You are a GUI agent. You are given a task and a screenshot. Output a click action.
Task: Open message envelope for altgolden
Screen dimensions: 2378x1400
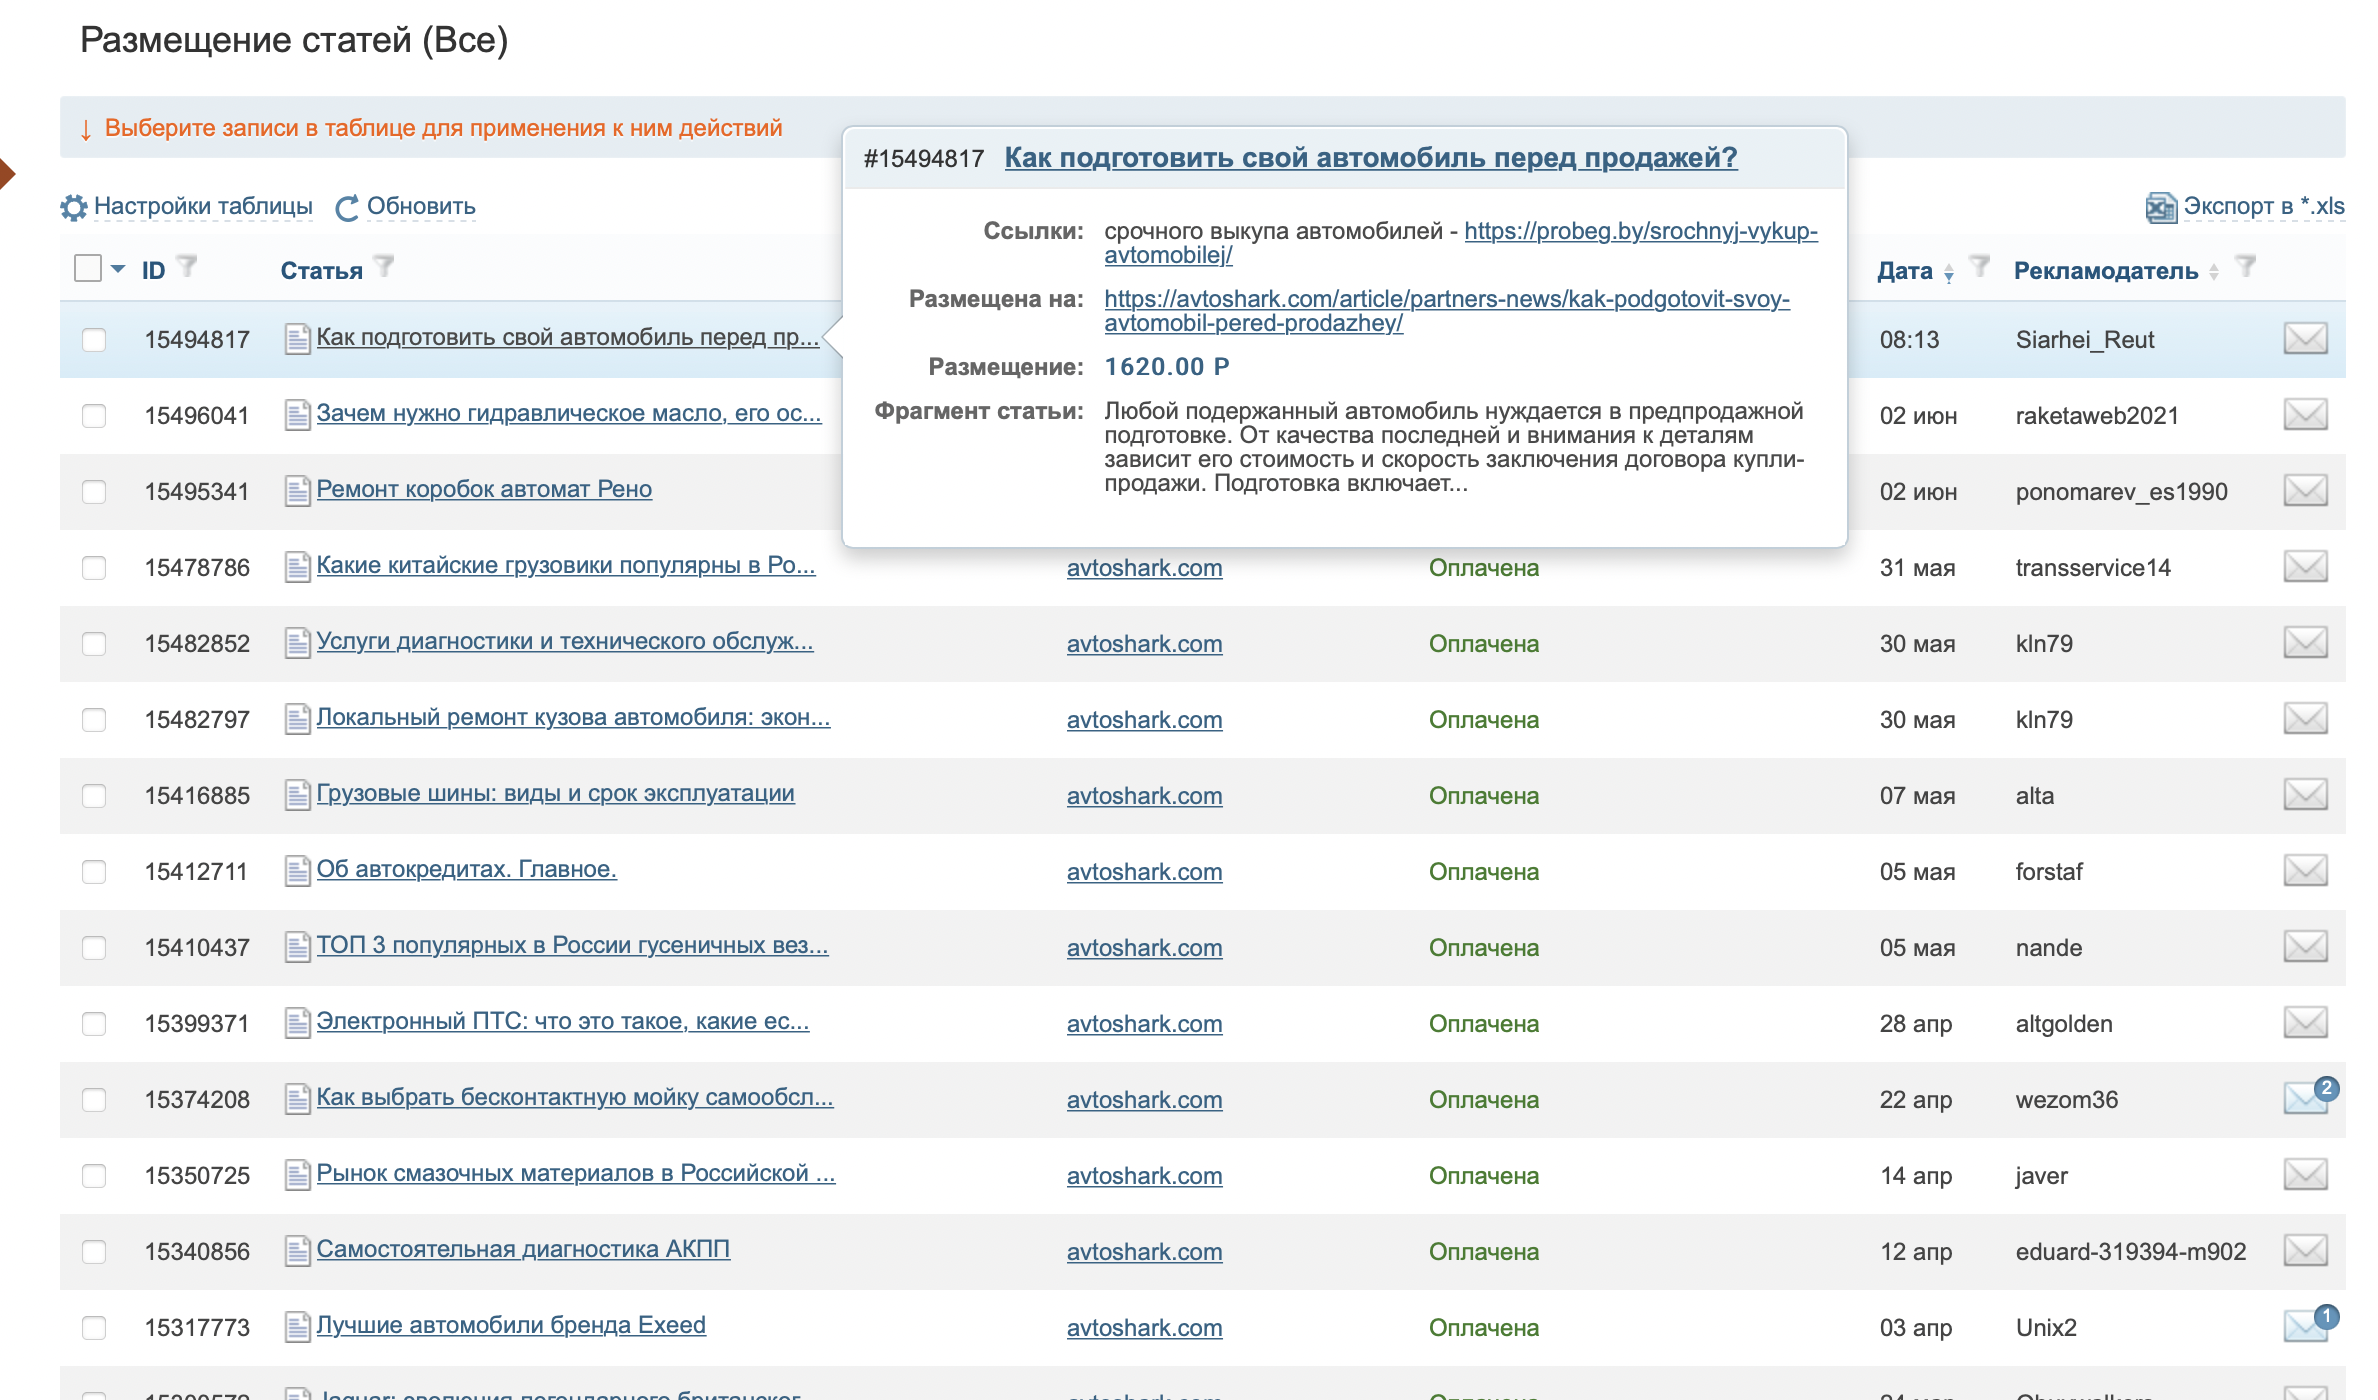[2306, 1022]
